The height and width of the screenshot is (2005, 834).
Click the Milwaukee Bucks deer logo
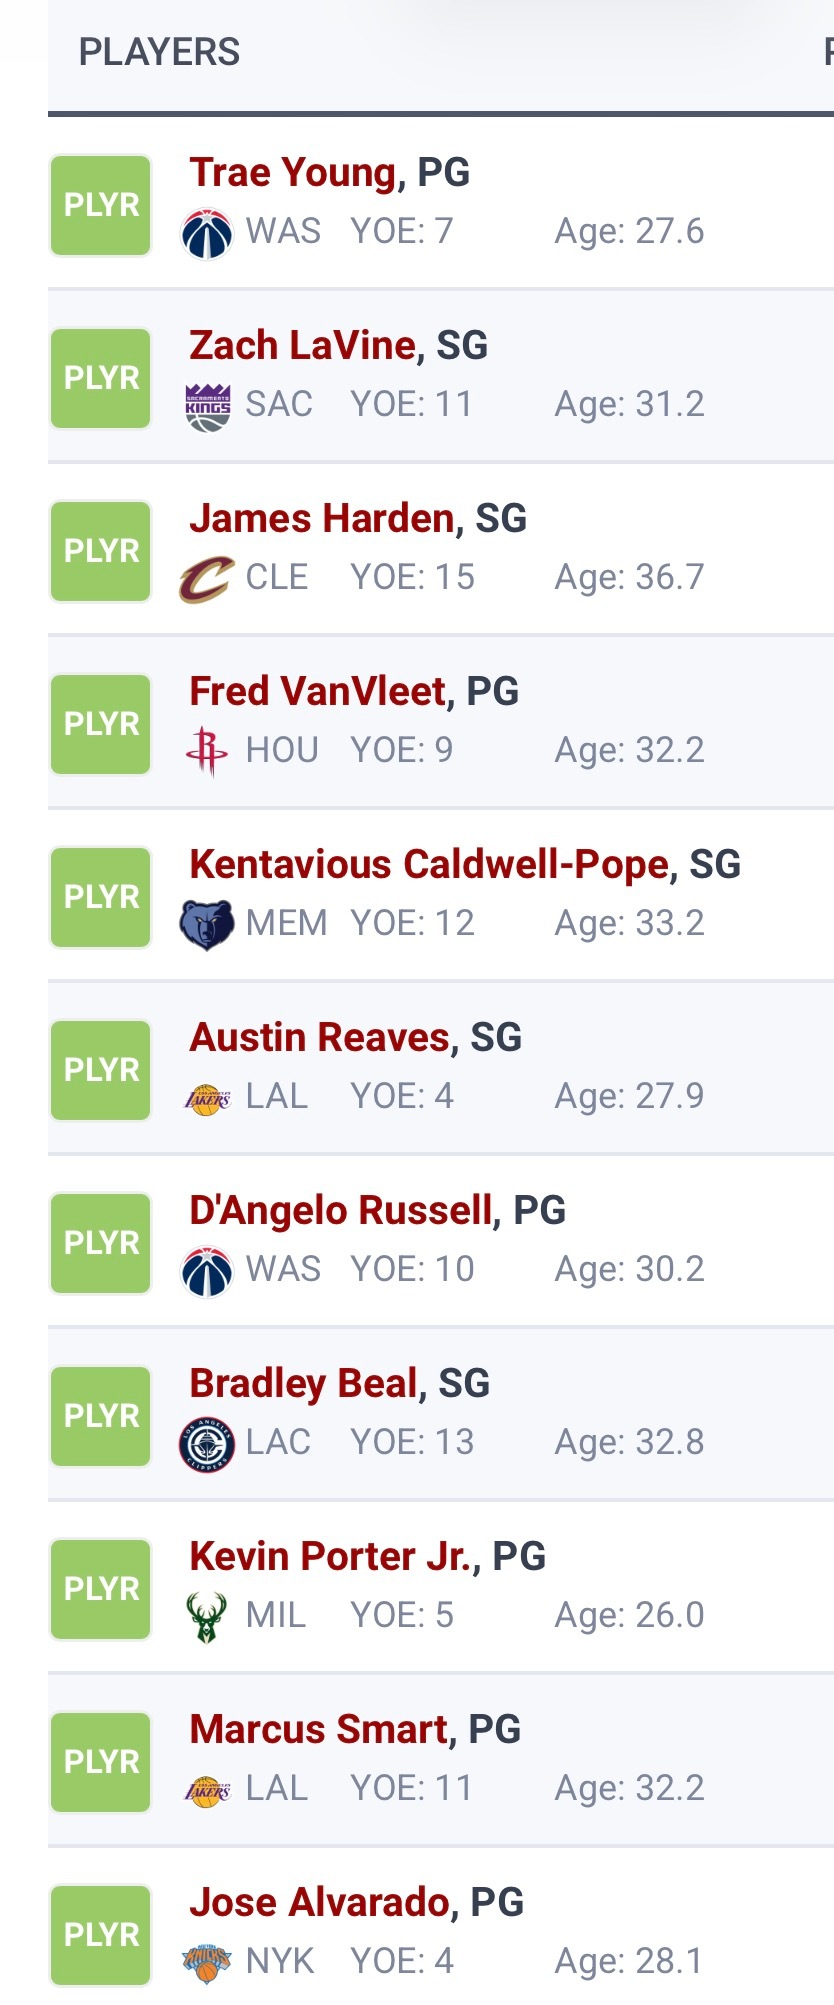tap(207, 1617)
